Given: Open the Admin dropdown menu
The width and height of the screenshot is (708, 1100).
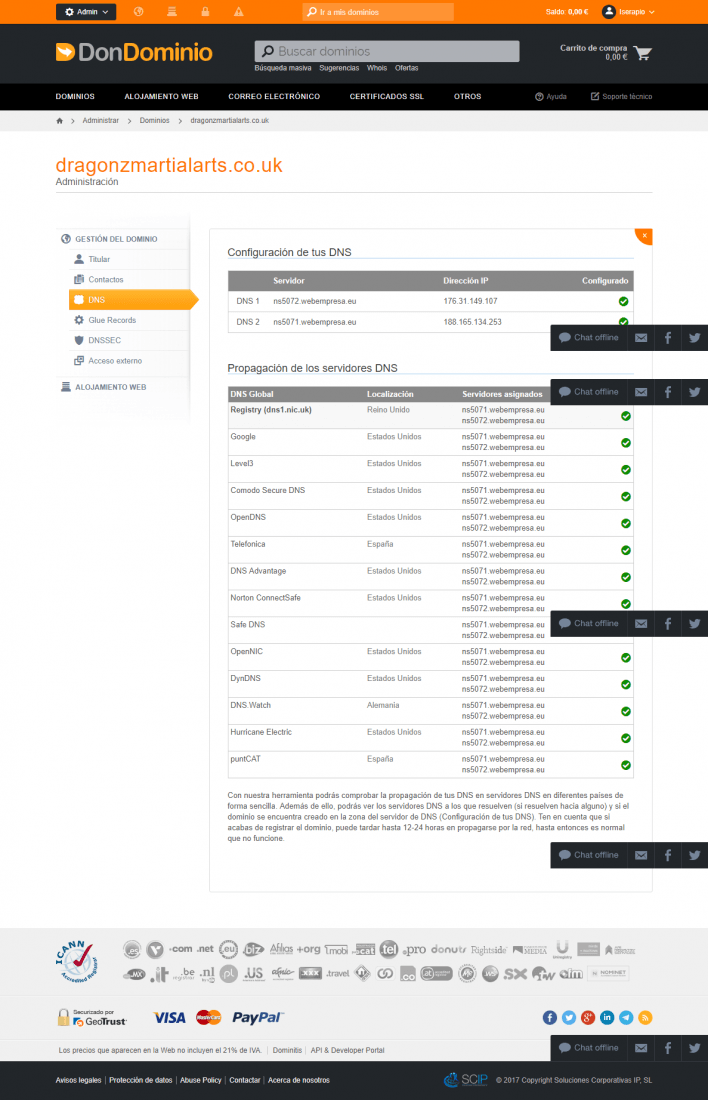Looking at the screenshot, I should (x=86, y=12).
